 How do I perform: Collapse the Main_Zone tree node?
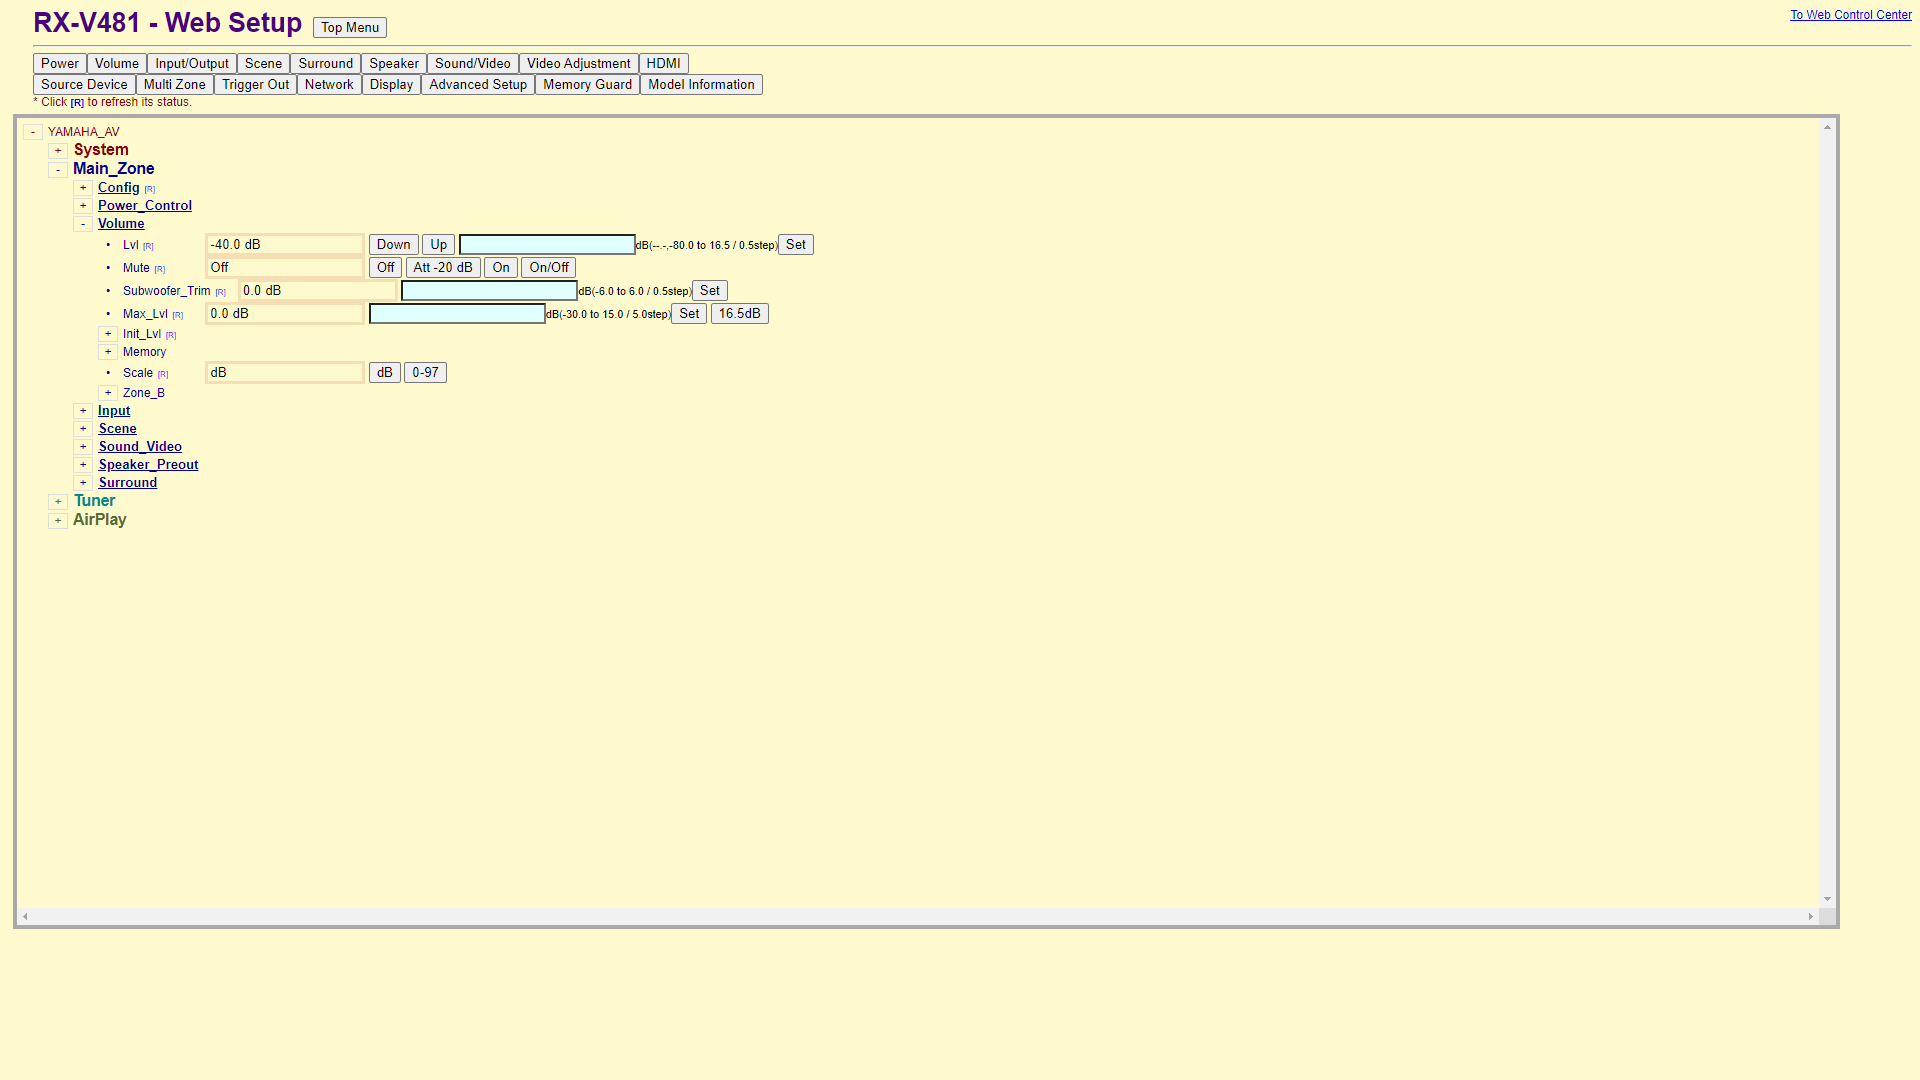point(58,169)
